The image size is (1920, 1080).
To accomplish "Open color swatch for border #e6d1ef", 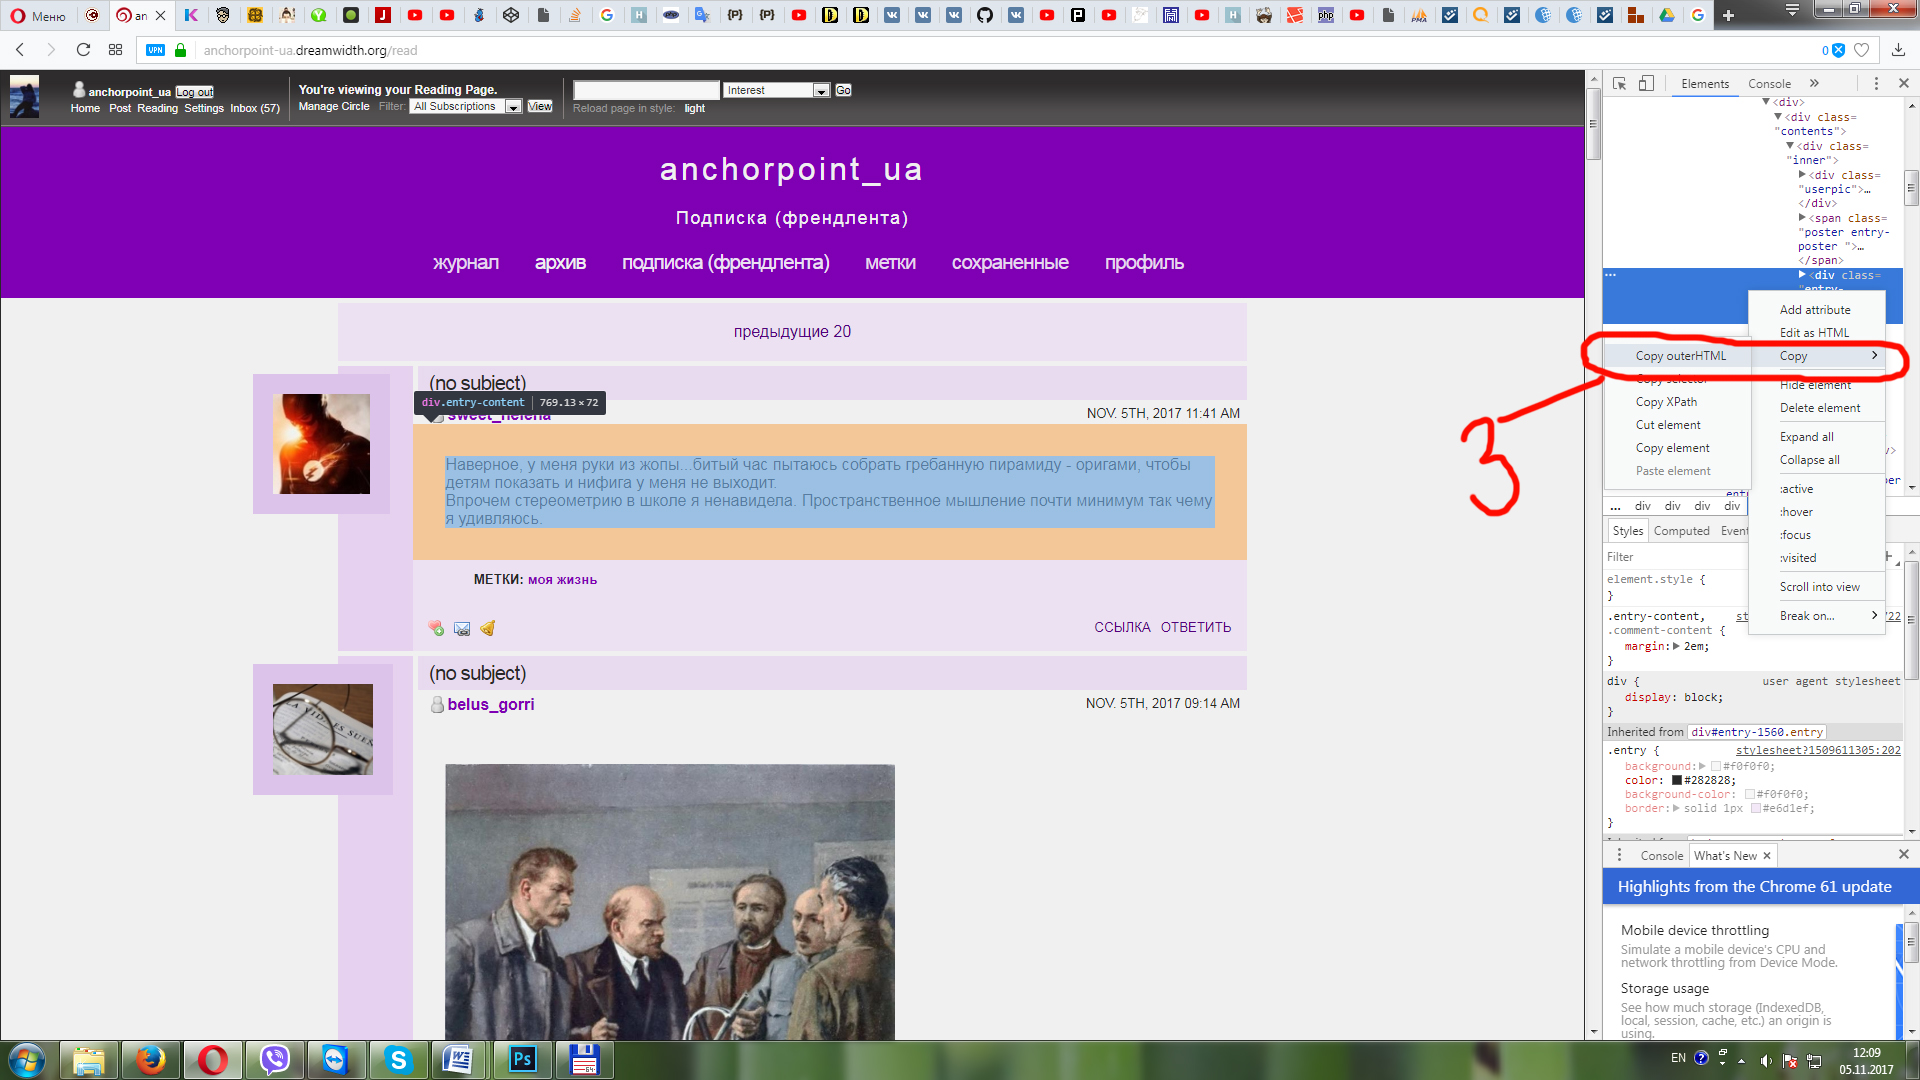I will [1756, 808].
